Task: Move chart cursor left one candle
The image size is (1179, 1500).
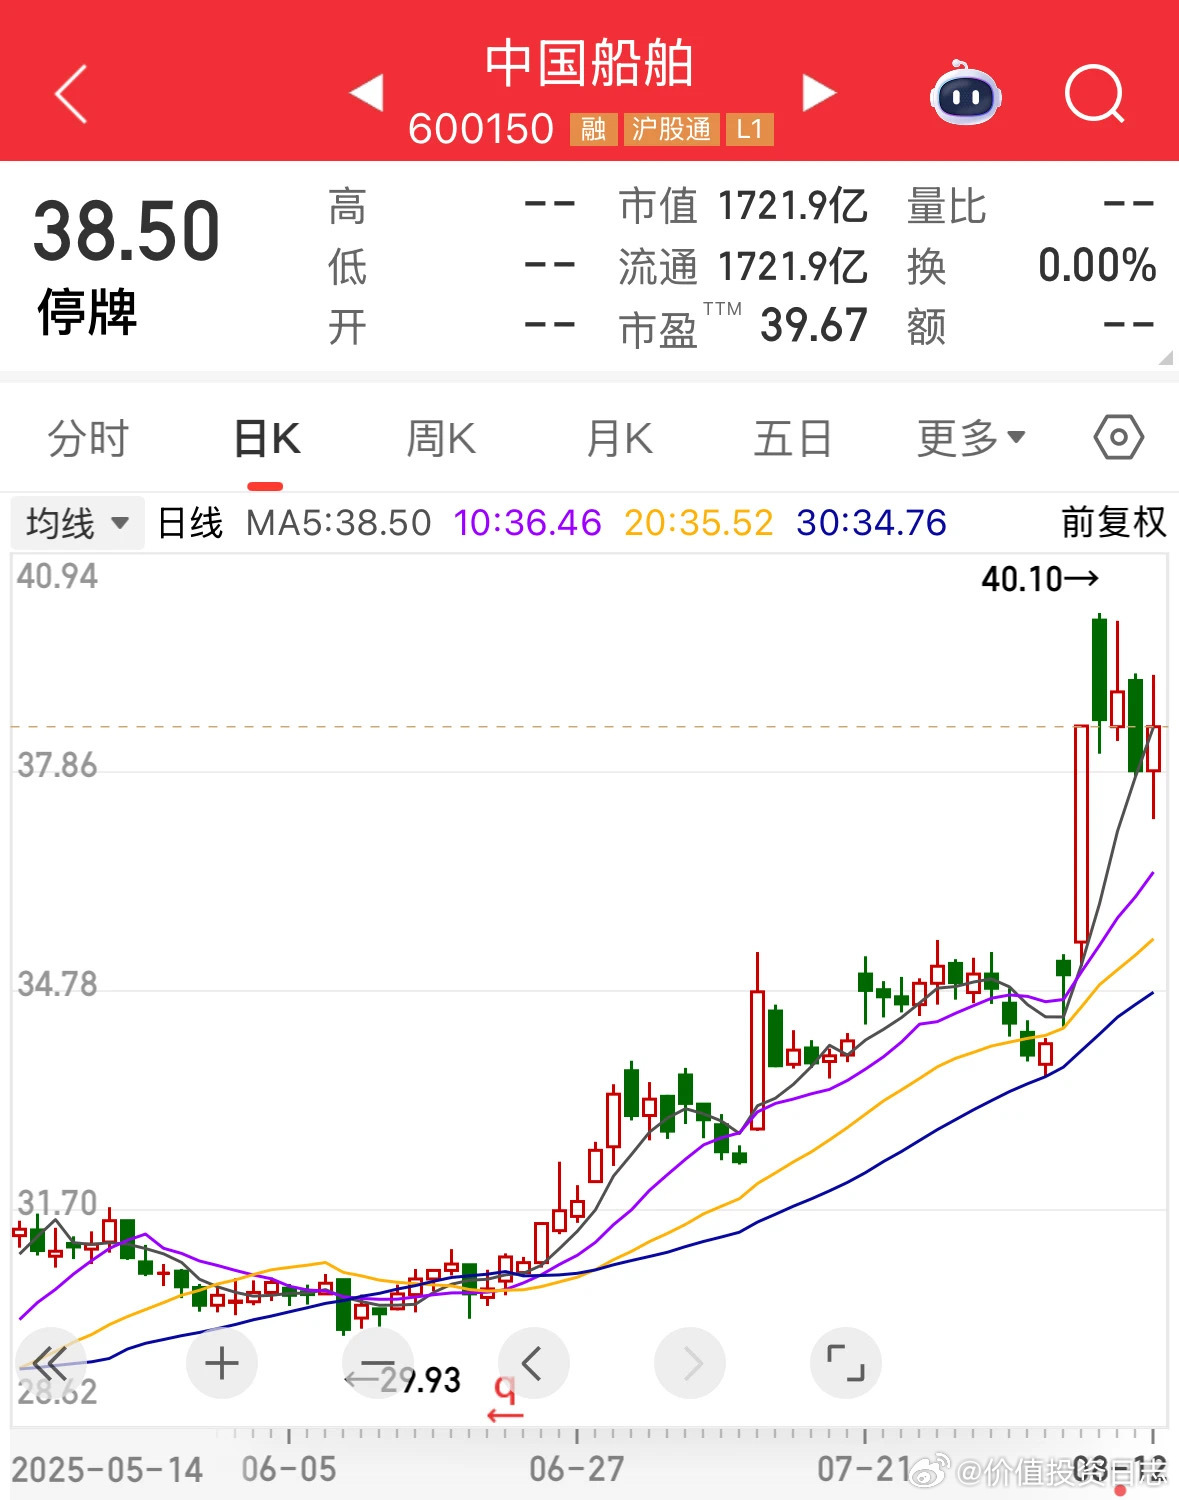Action: (x=533, y=1363)
